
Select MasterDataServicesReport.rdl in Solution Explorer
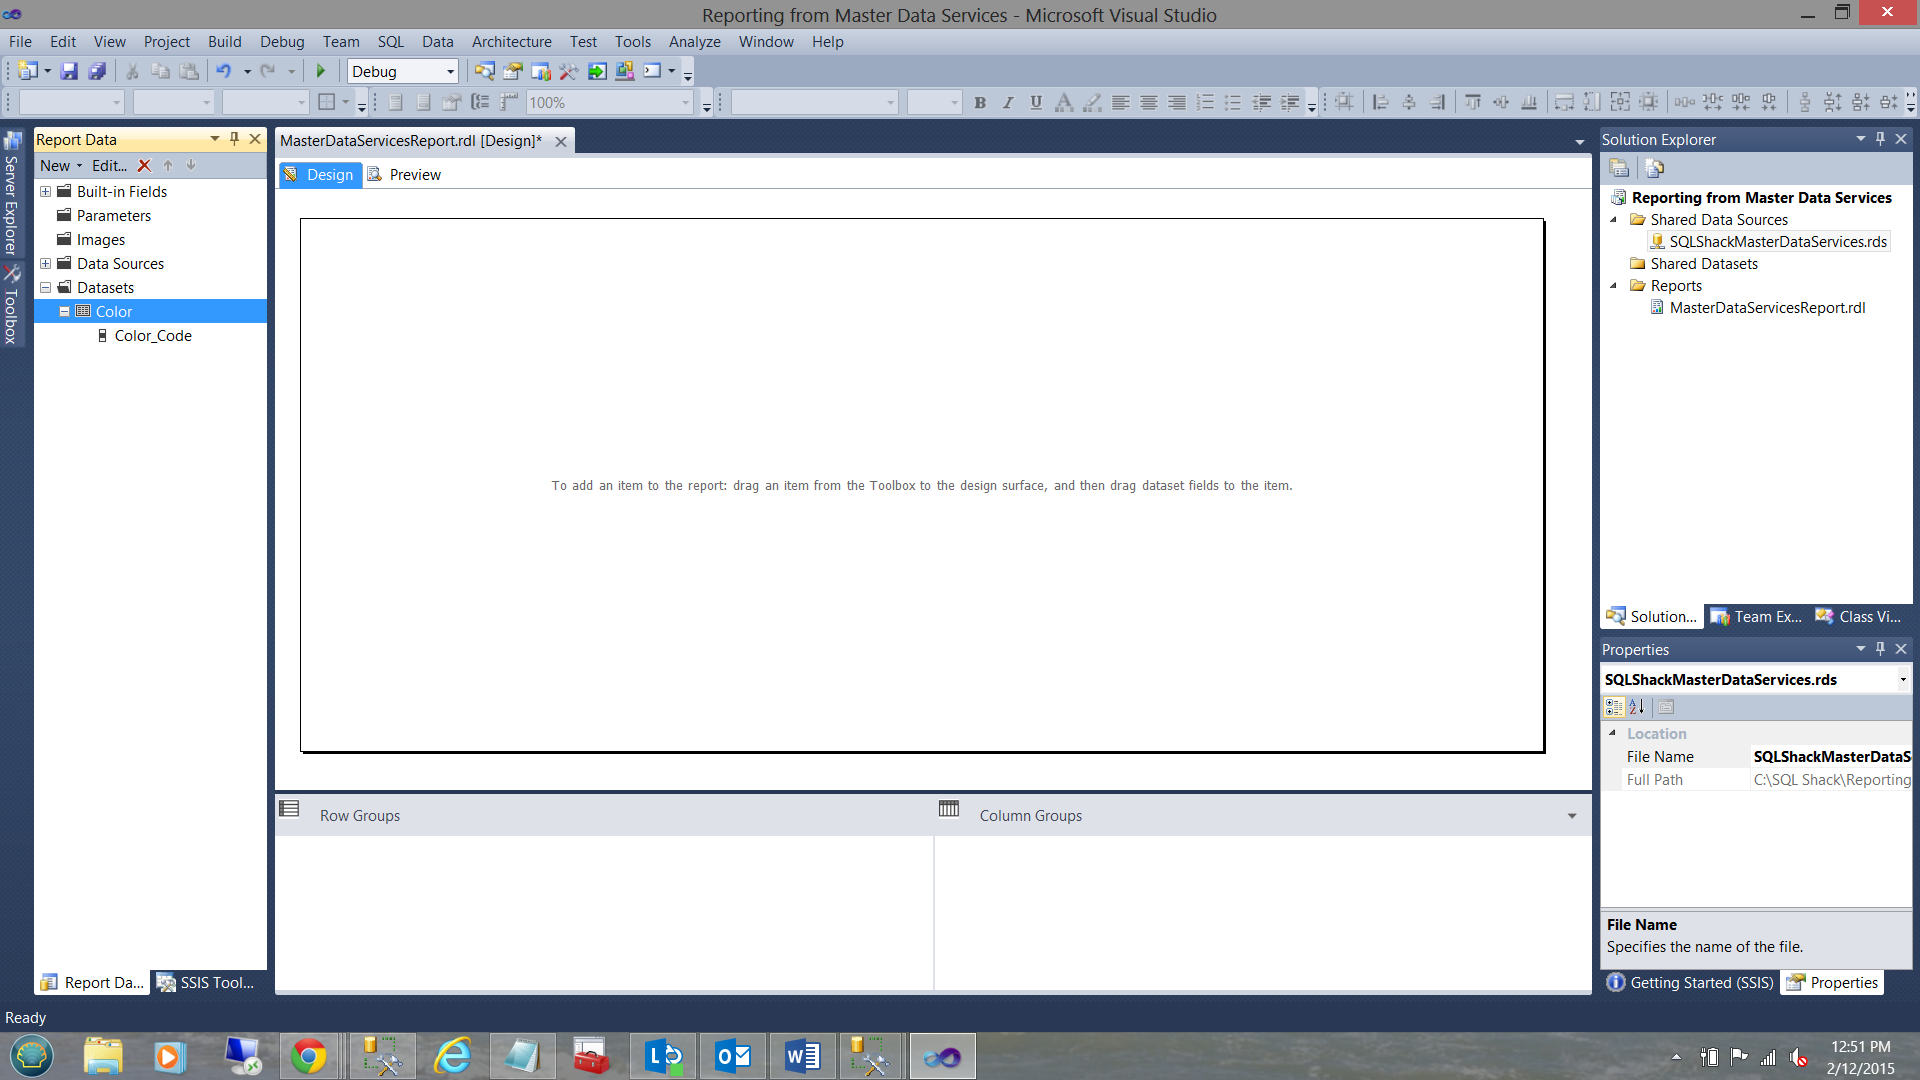(1766, 308)
